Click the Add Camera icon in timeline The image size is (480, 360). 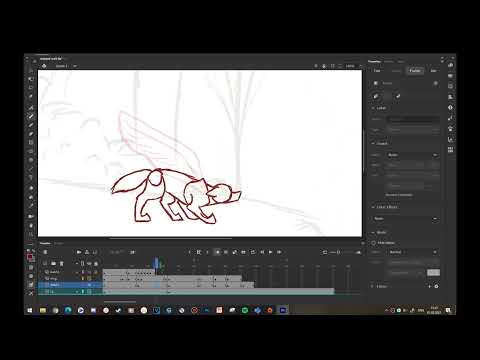coord(79,252)
